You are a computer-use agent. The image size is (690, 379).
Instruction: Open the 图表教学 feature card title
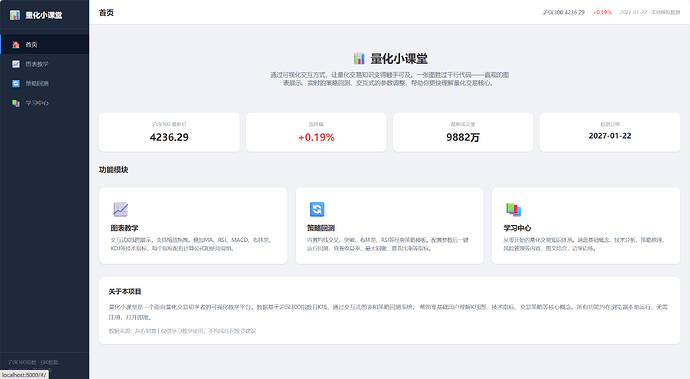point(125,228)
